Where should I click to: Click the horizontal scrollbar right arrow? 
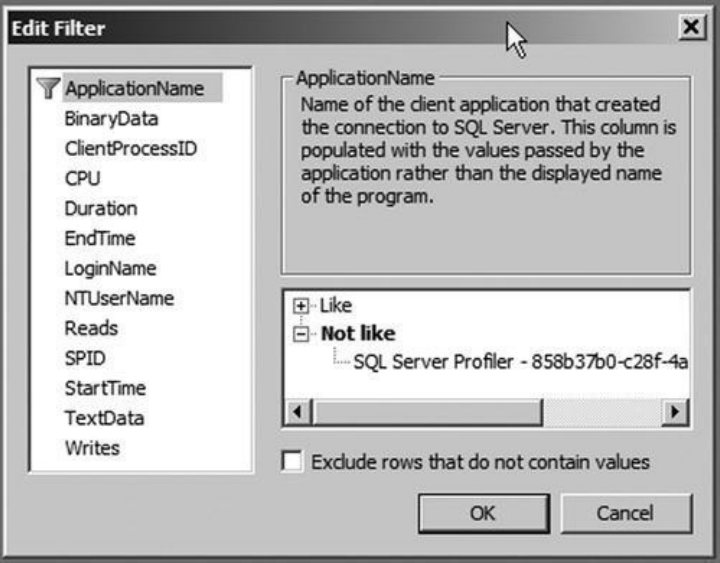(677, 411)
